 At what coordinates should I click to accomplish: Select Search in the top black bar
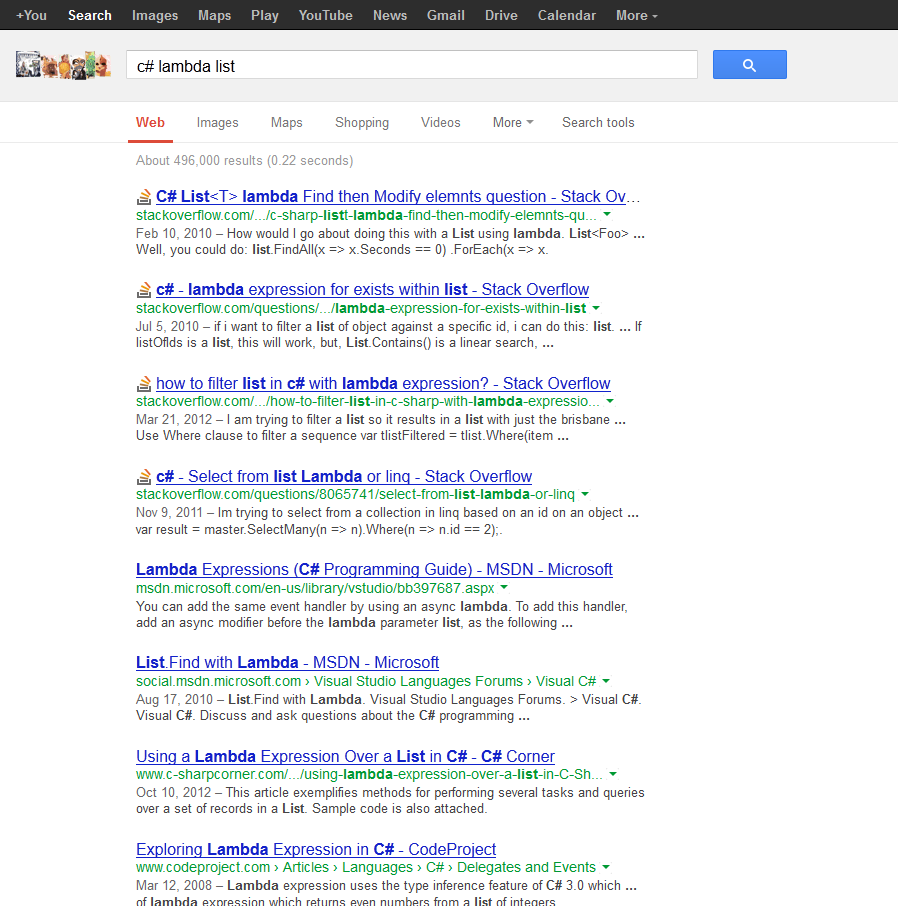pyautogui.click(x=90, y=16)
